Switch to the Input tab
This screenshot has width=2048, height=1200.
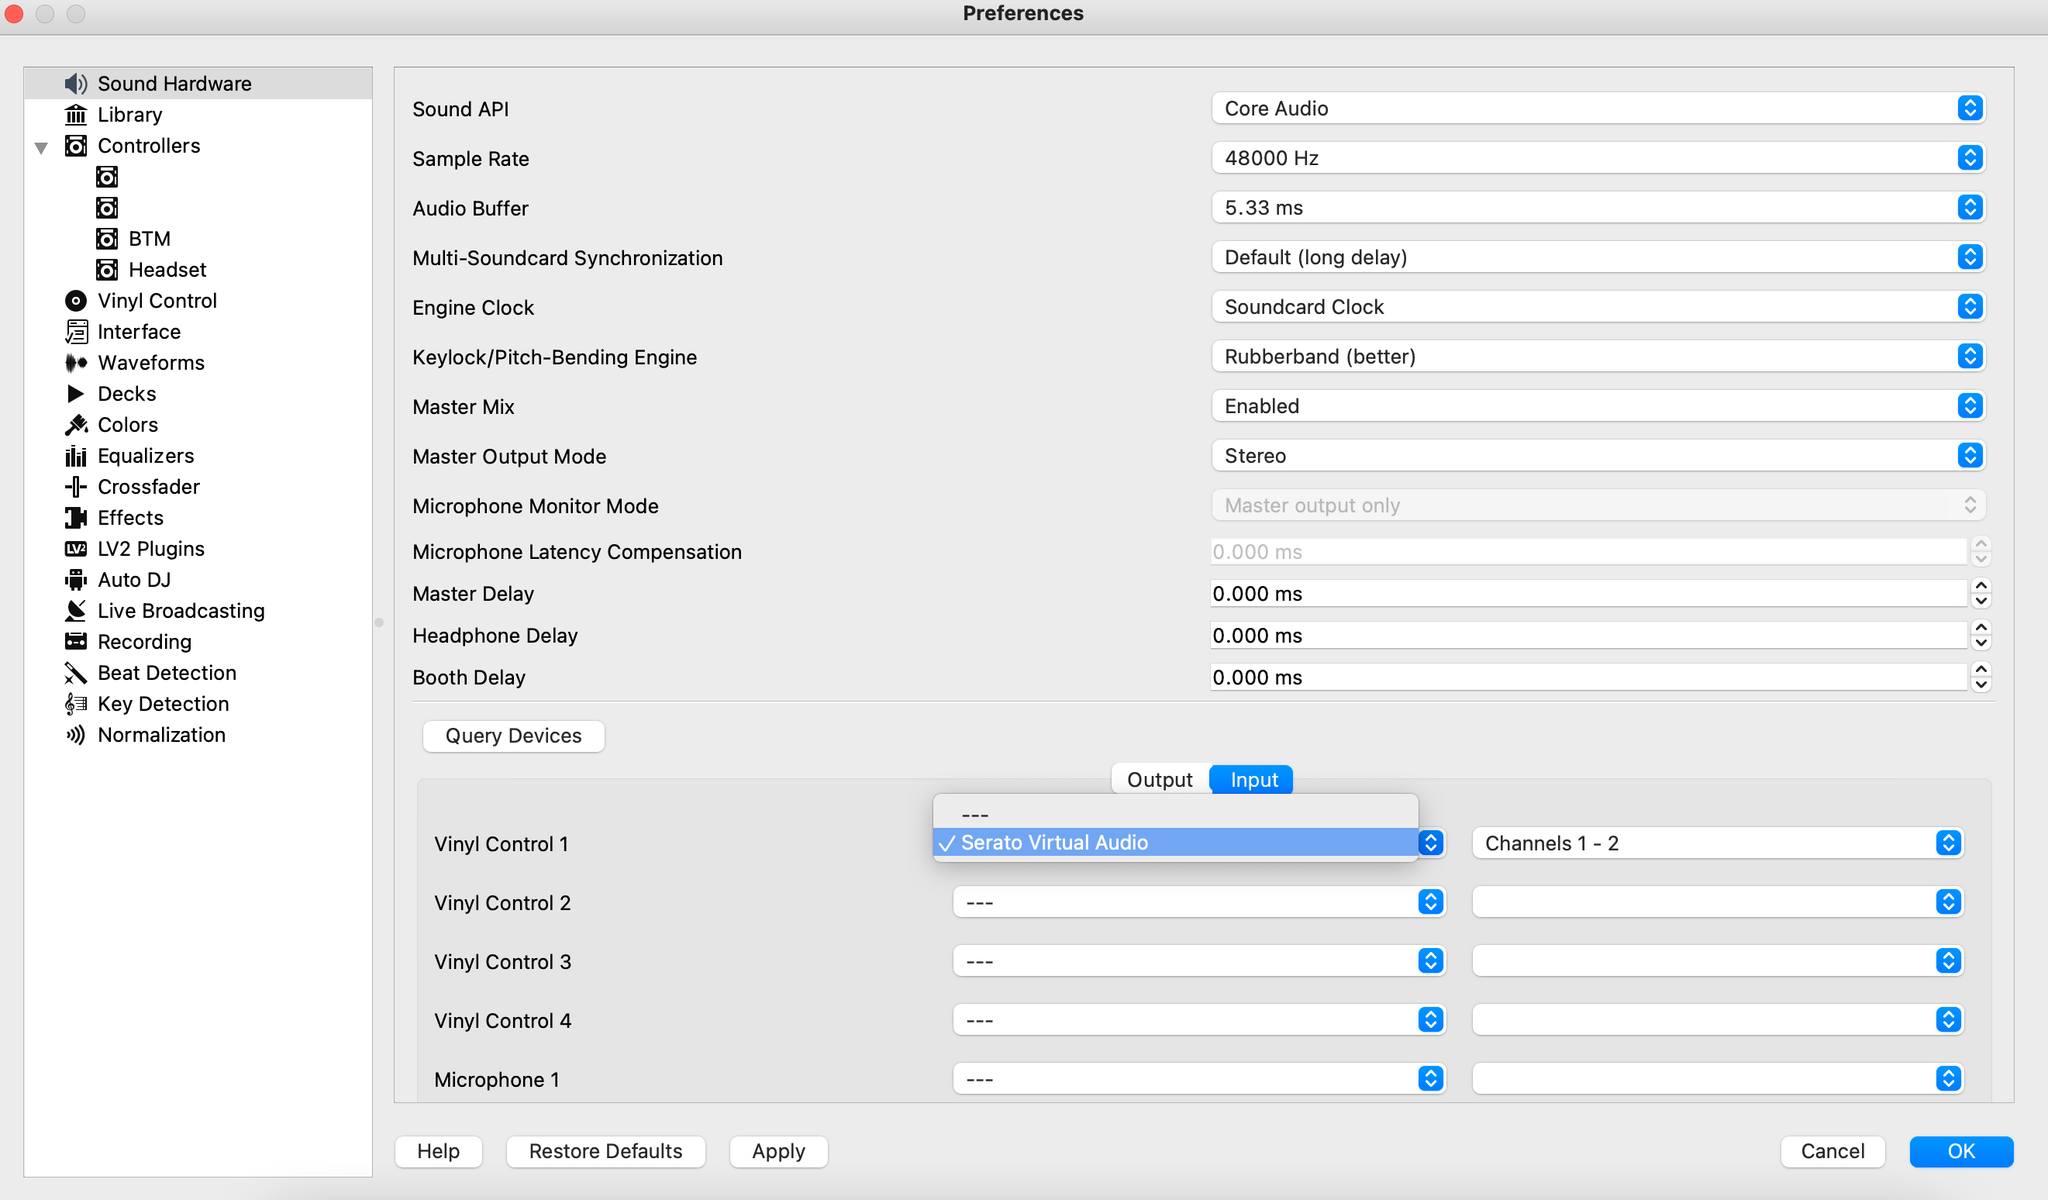tap(1253, 780)
